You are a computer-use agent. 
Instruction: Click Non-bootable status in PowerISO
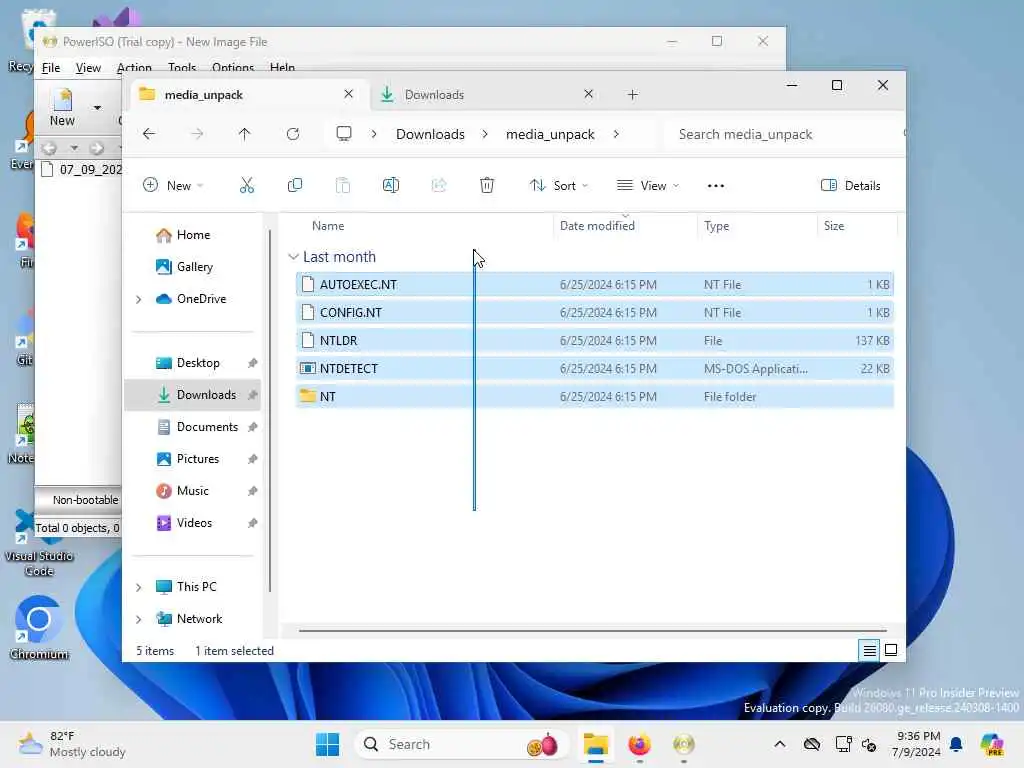pos(85,500)
